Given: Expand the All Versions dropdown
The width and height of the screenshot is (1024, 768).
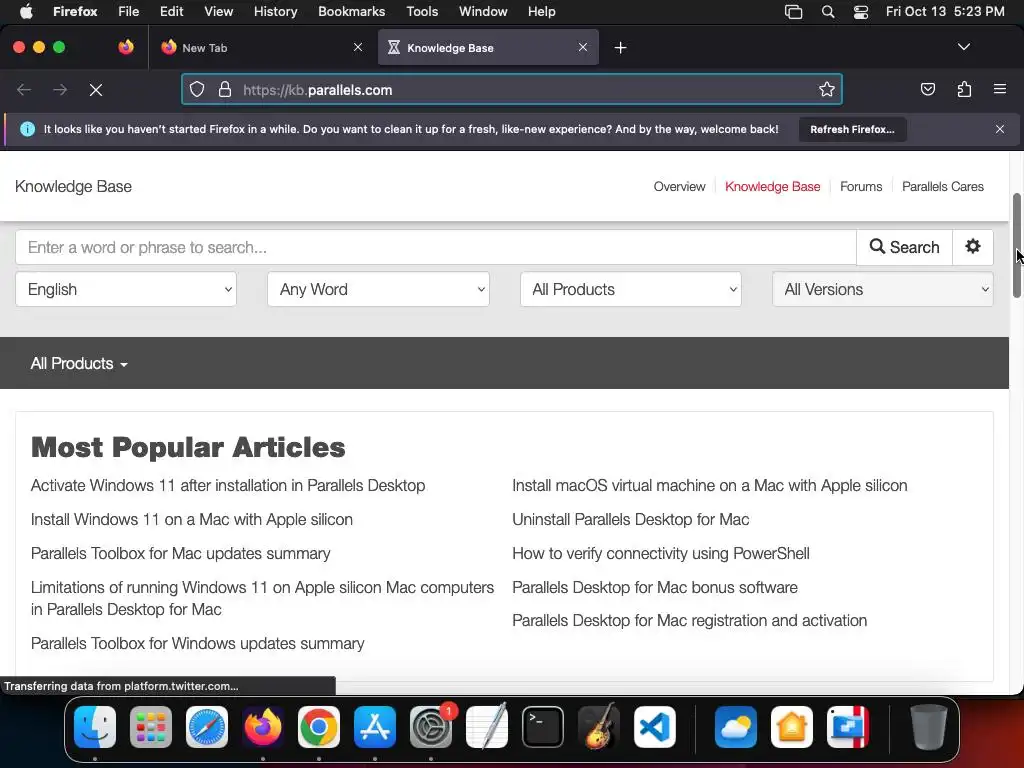Looking at the screenshot, I should tap(883, 289).
